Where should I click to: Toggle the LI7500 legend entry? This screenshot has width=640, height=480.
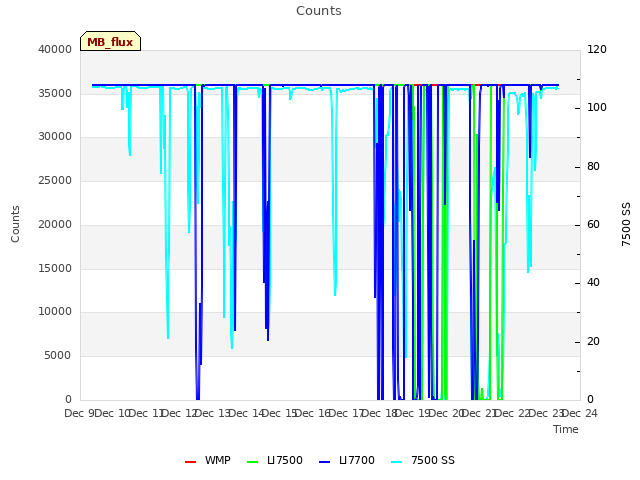[x=275, y=460]
